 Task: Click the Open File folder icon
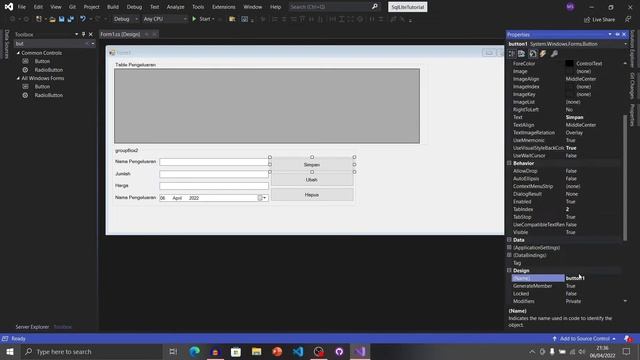(x=52, y=19)
